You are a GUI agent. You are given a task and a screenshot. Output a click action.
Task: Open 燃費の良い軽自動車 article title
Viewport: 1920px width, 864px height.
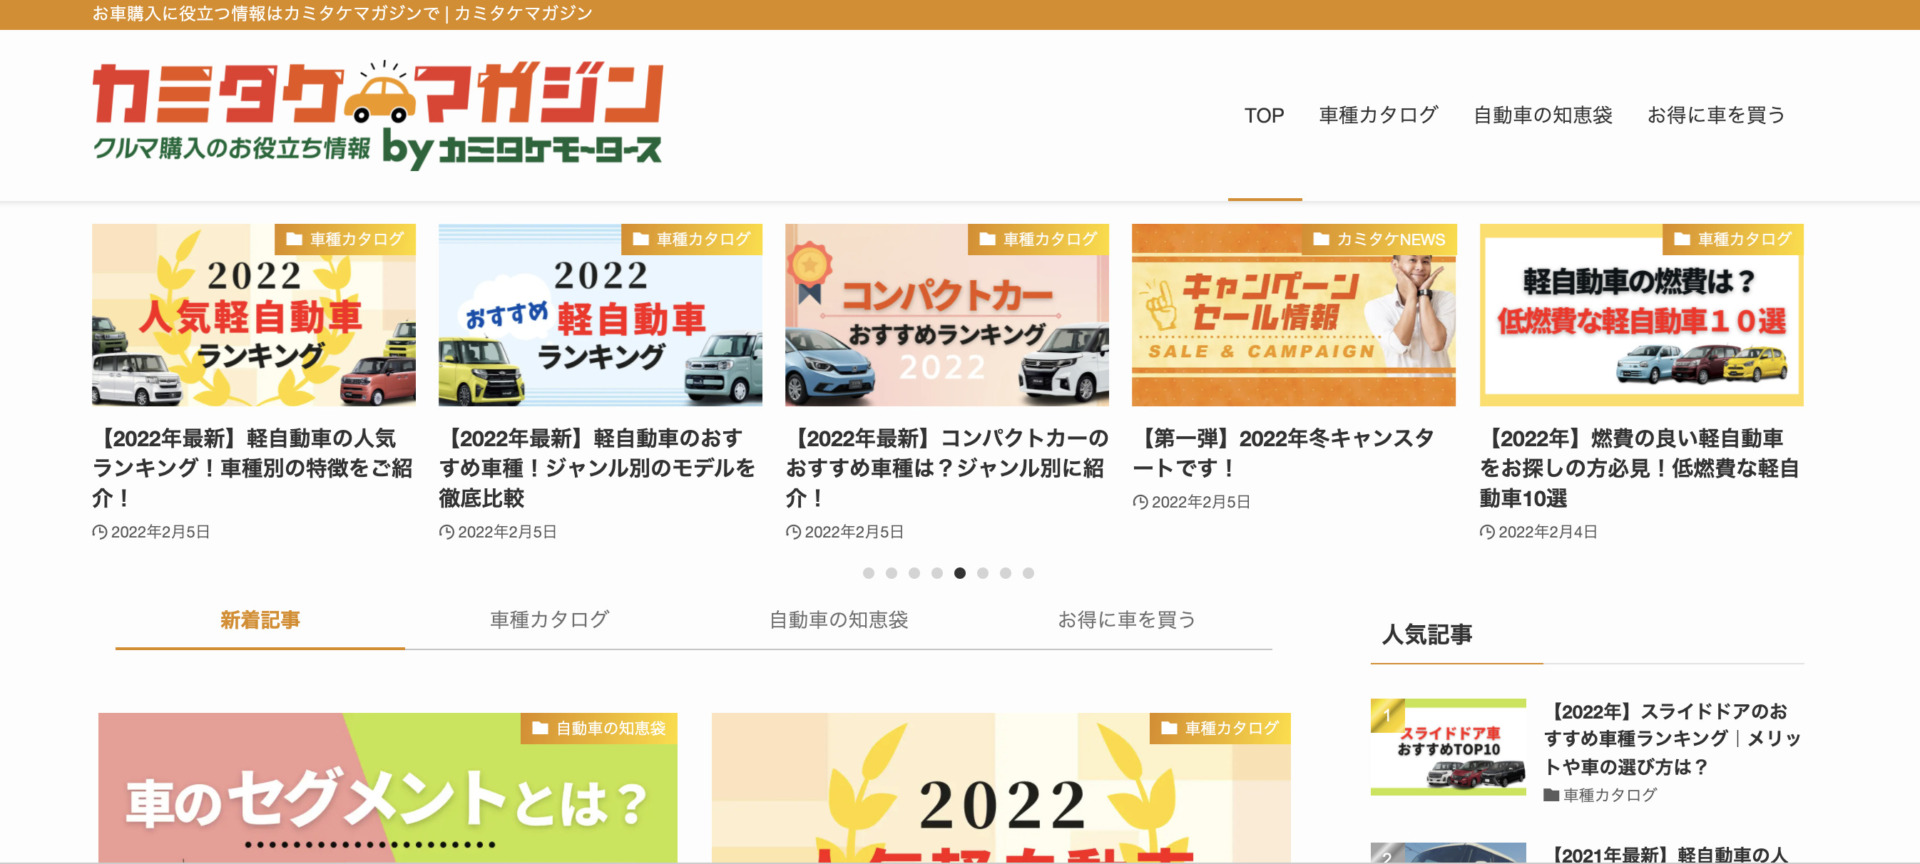(x=1640, y=468)
